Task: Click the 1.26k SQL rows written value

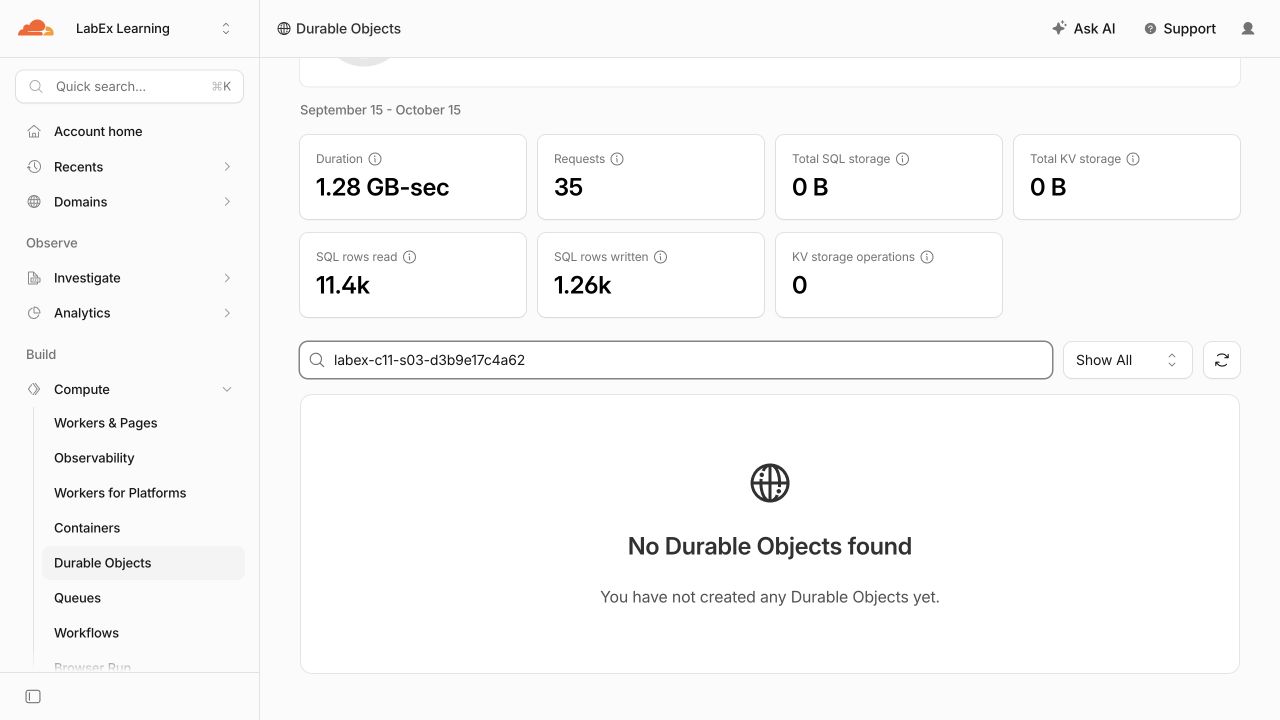Action: coord(583,285)
